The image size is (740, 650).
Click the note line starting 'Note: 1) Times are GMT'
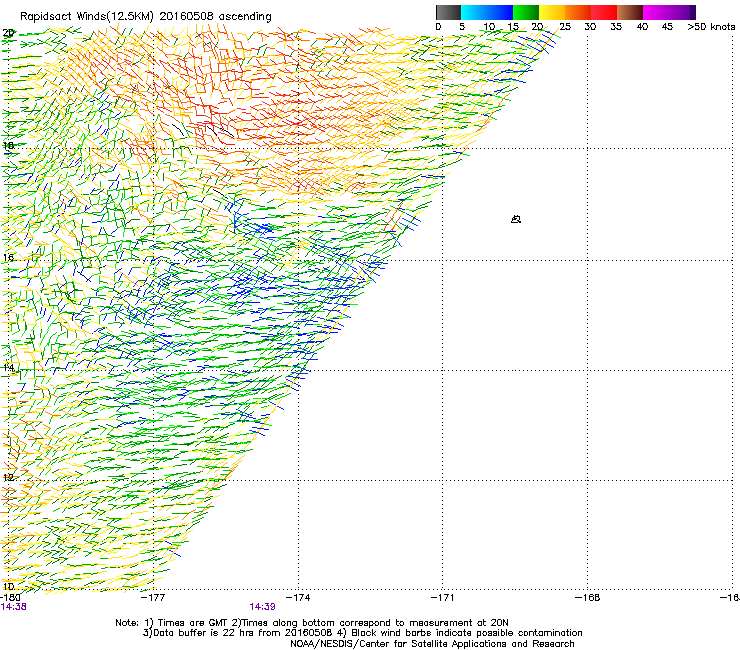[312, 623]
